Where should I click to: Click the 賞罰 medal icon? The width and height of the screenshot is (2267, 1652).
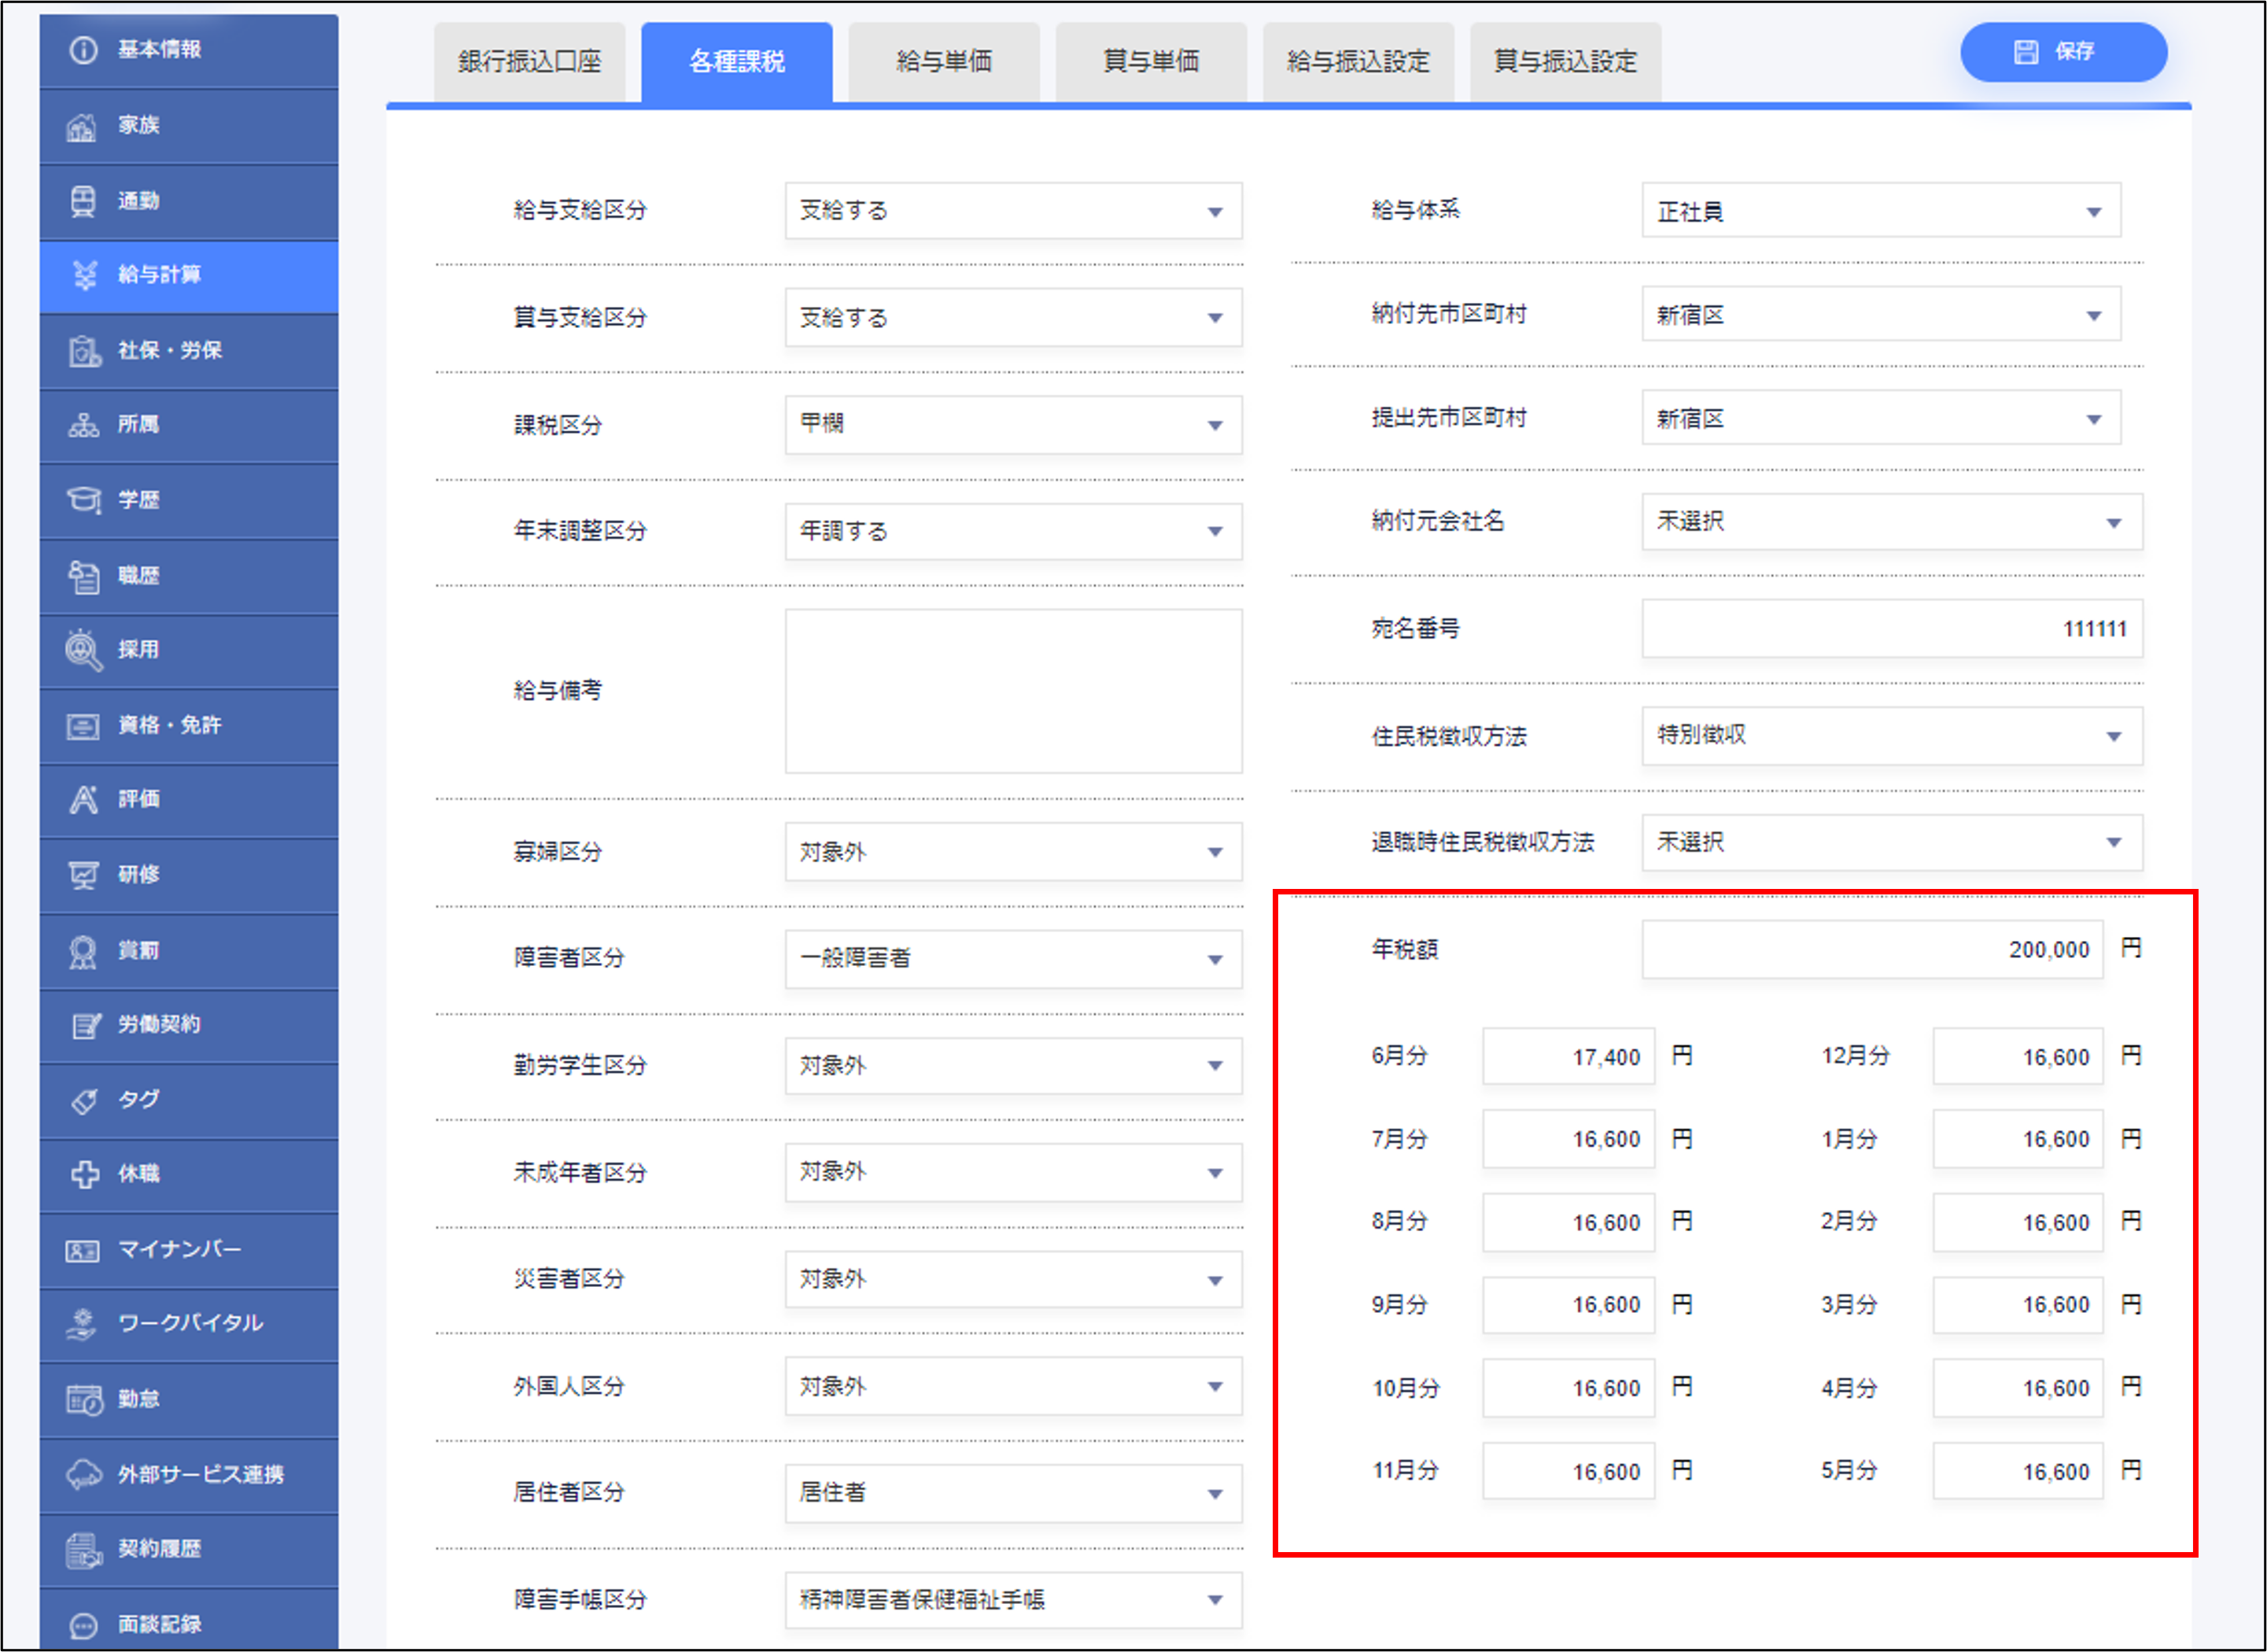pos(82,951)
